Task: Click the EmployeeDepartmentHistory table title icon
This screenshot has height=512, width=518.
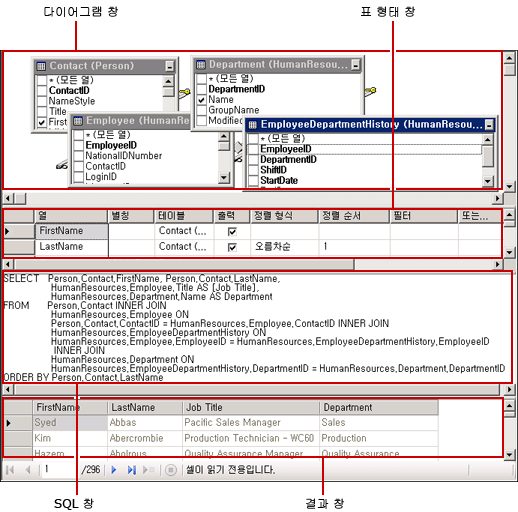Action: pos(253,125)
